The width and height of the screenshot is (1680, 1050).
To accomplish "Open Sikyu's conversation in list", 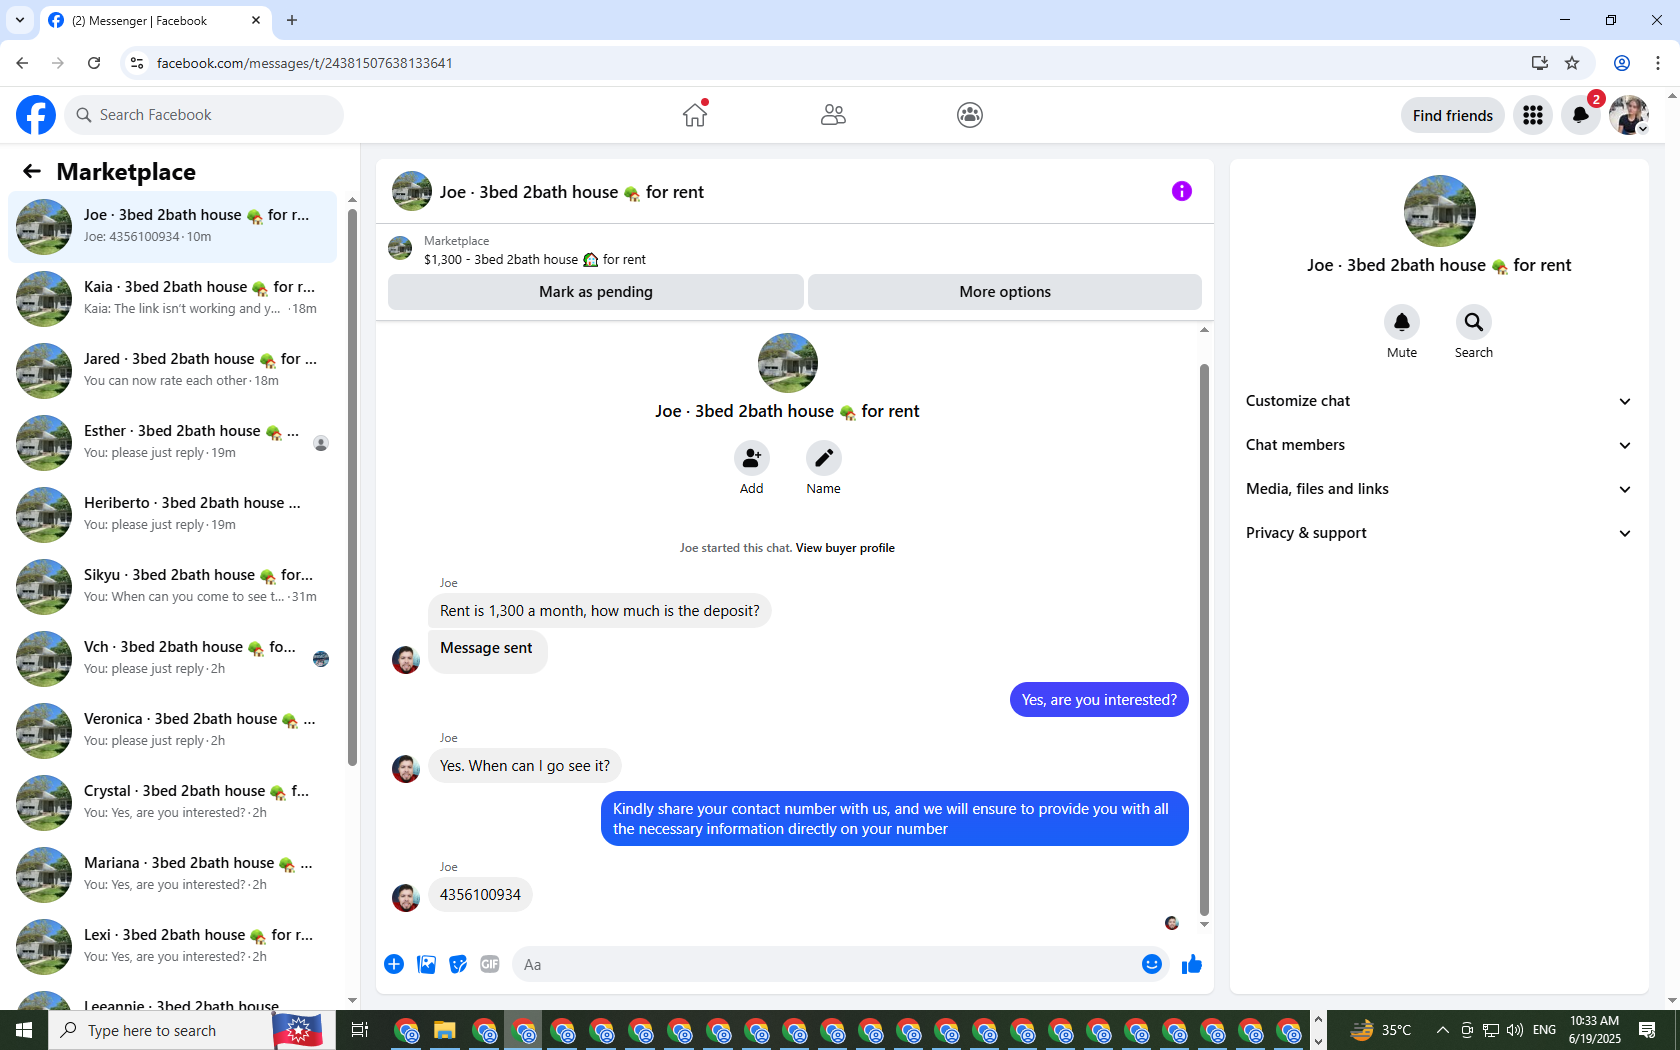I will pyautogui.click(x=172, y=586).
